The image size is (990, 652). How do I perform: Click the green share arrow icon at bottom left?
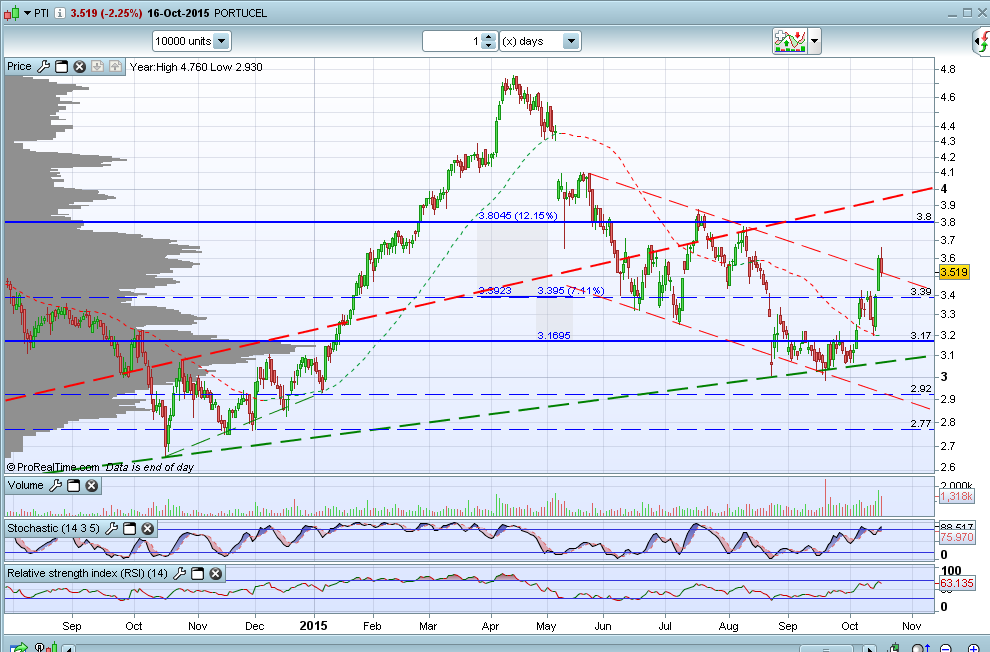tap(19, 647)
